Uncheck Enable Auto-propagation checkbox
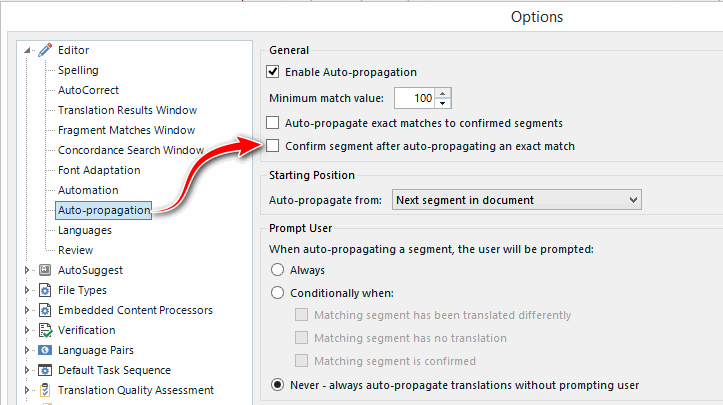The width and height of the screenshot is (723, 405). (x=273, y=71)
